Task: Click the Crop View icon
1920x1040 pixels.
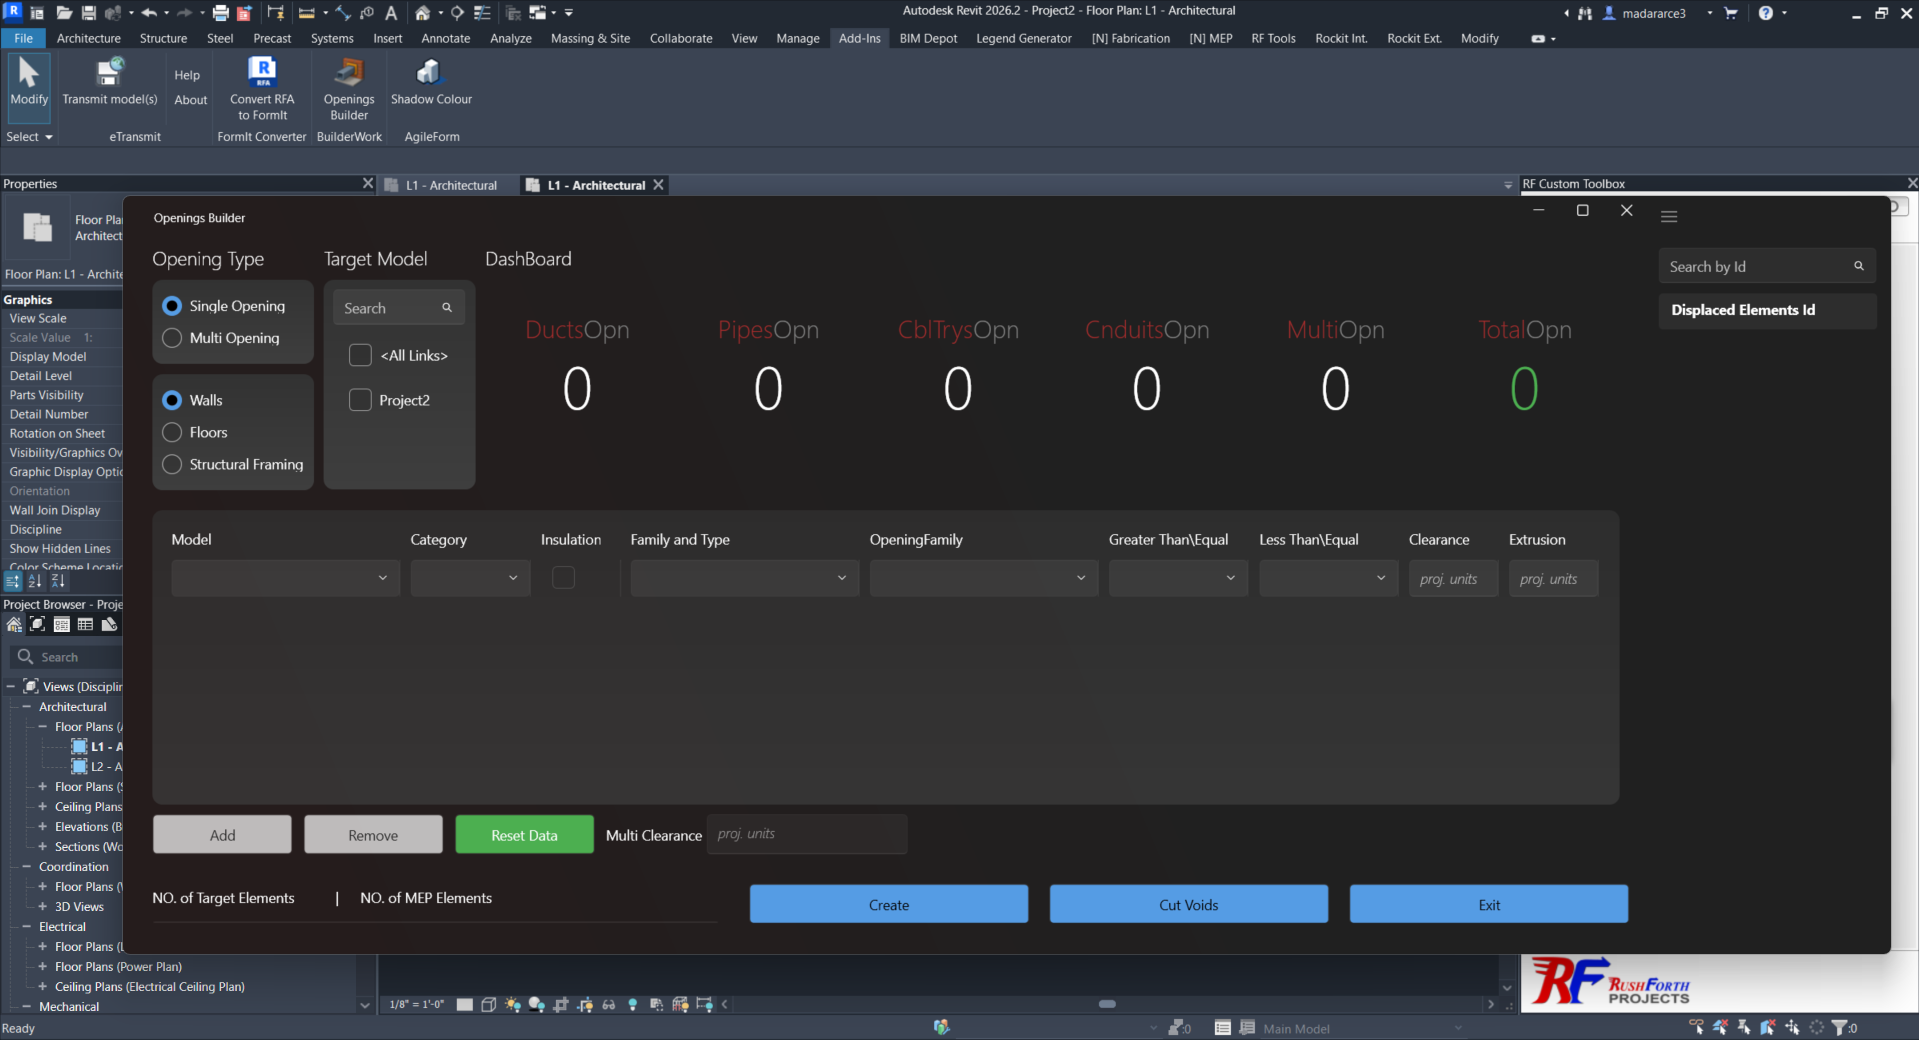Action: [561, 1005]
